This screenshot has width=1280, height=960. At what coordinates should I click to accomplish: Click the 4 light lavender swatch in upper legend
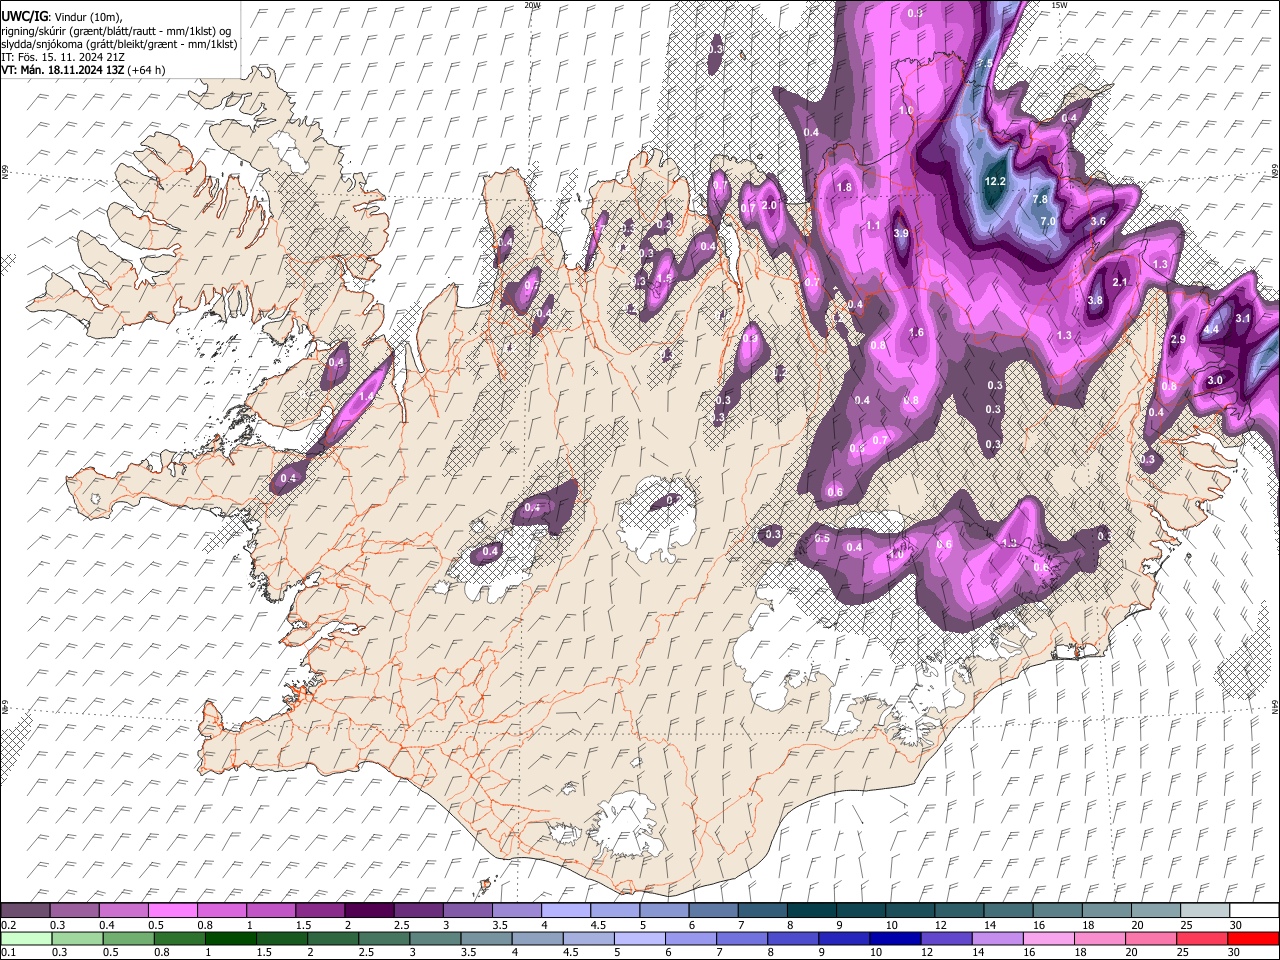(x=566, y=910)
